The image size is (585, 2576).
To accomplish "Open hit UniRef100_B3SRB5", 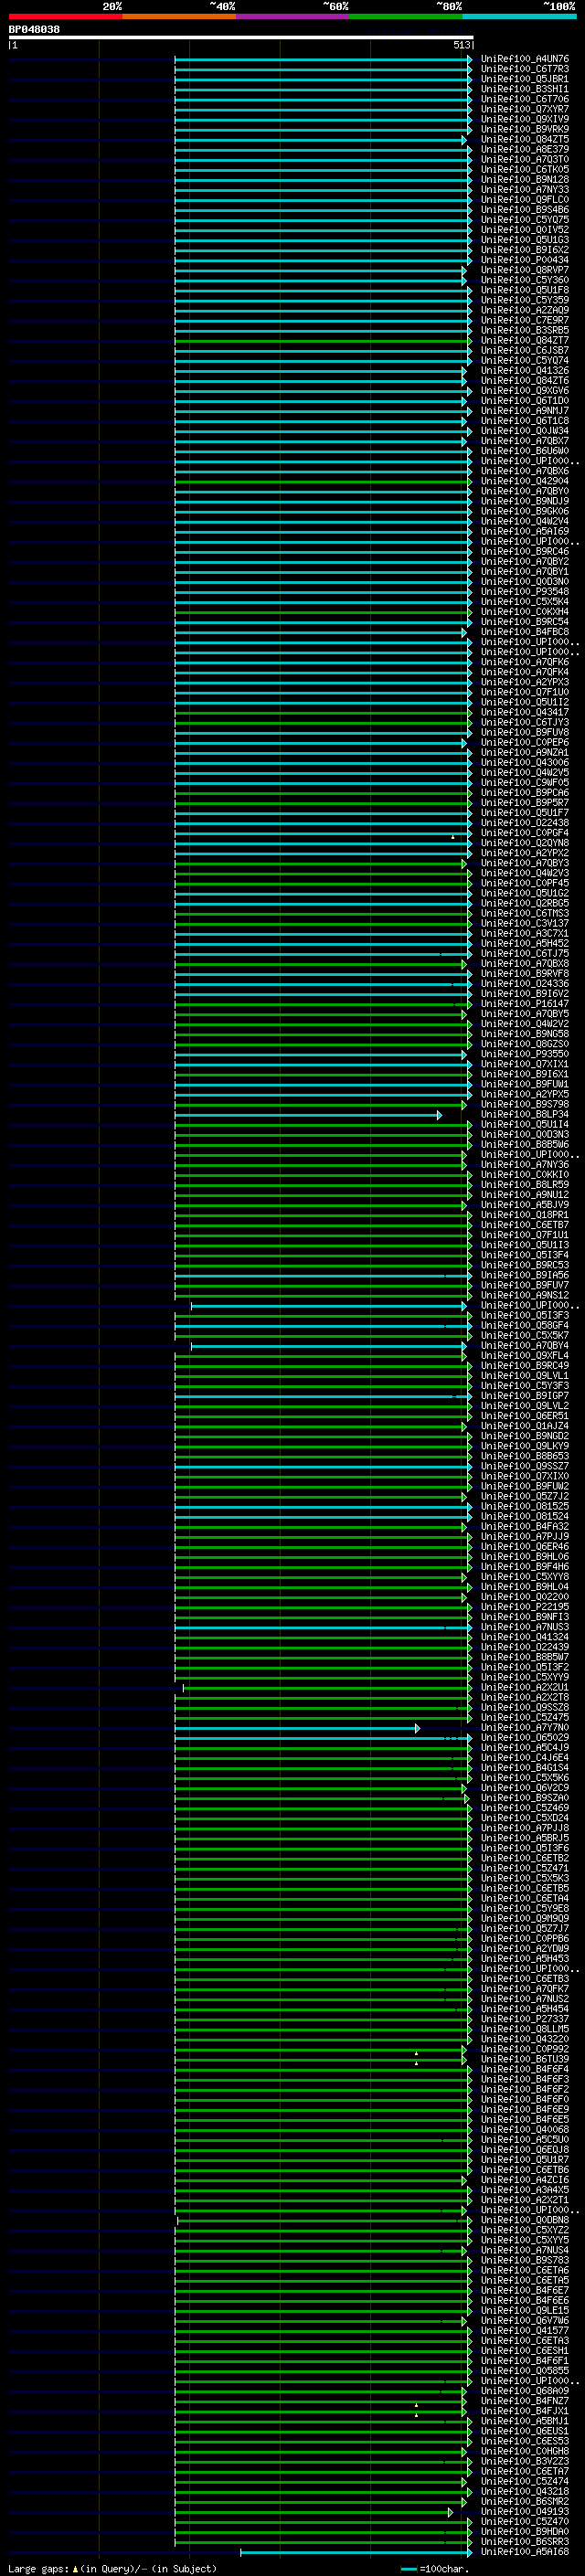I will point(524,330).
